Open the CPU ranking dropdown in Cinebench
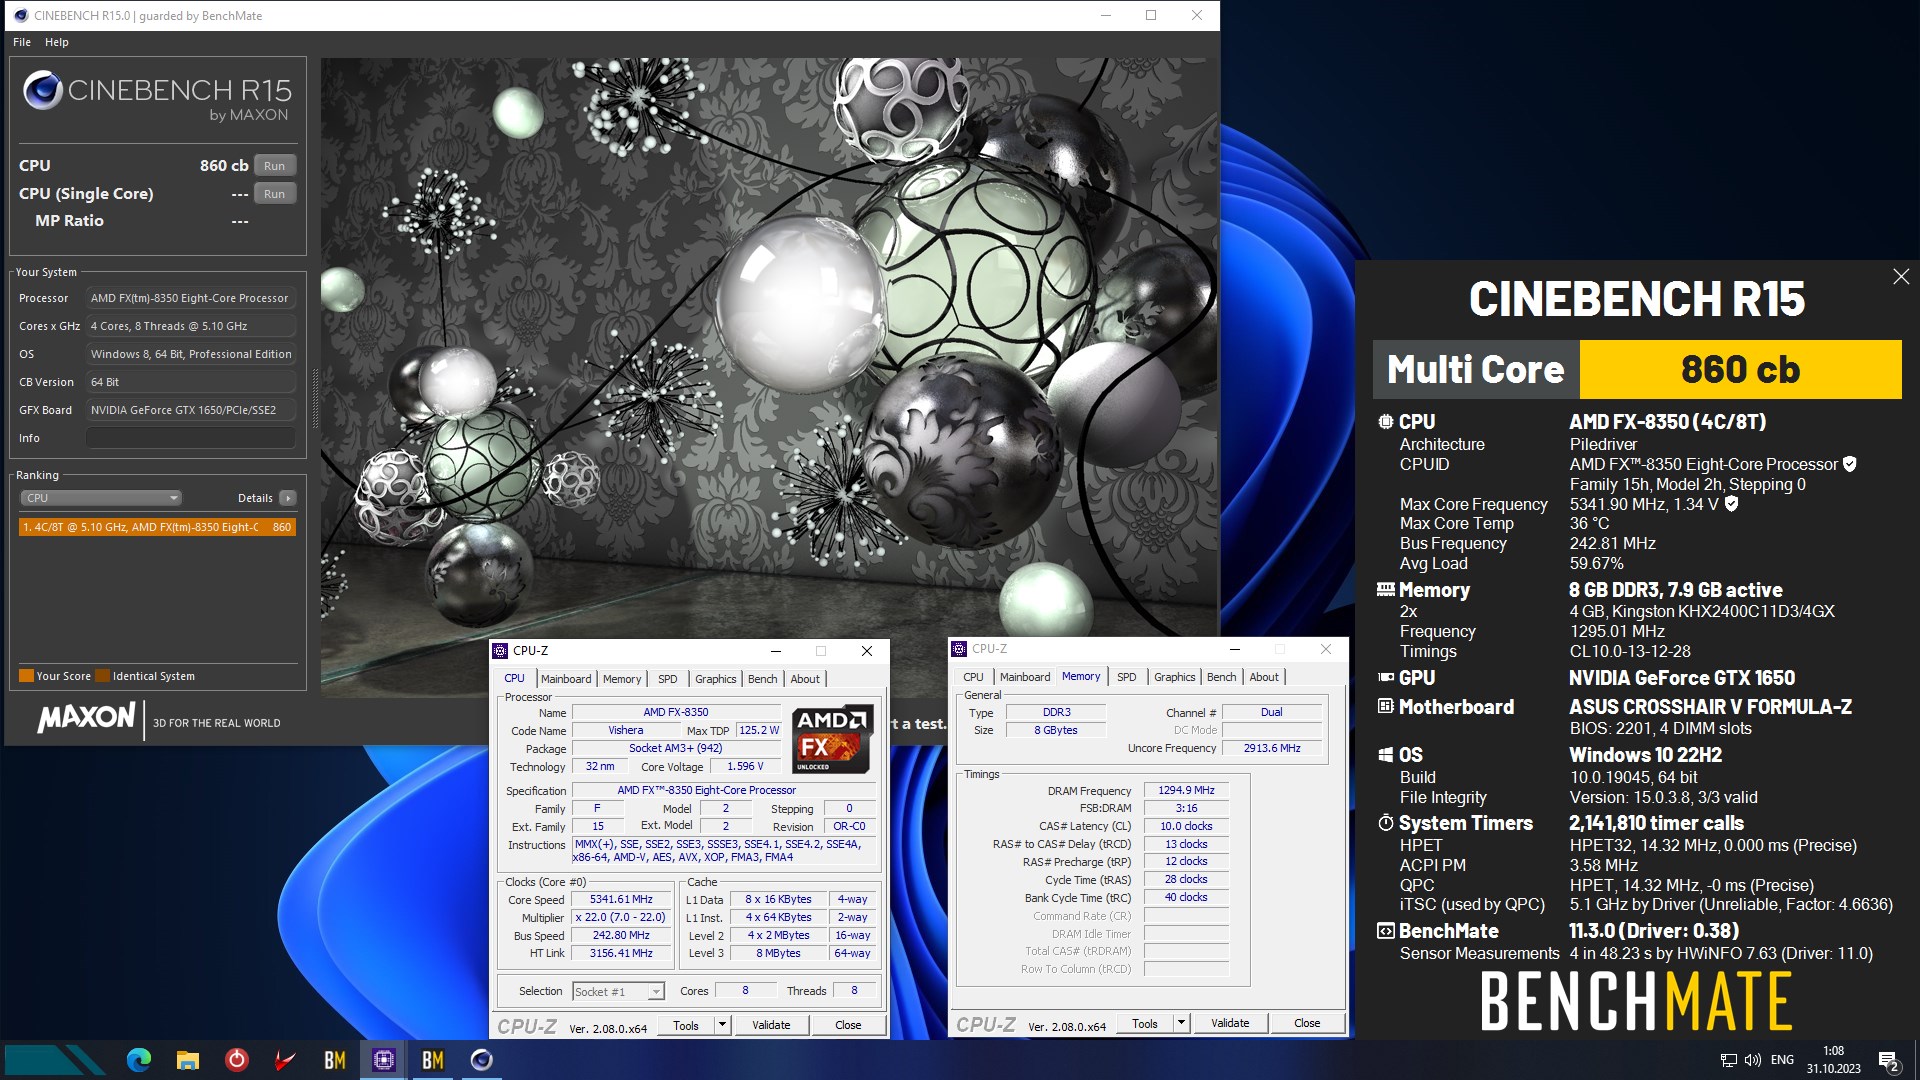 100,498
